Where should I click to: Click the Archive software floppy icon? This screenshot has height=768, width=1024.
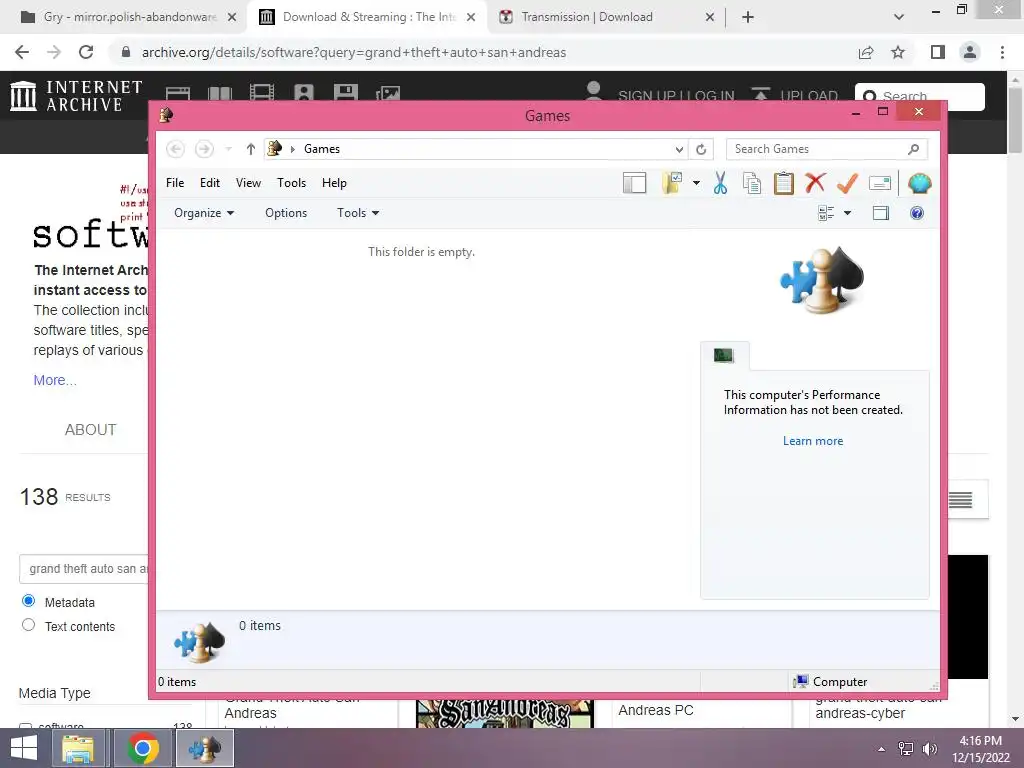[345, 93]
